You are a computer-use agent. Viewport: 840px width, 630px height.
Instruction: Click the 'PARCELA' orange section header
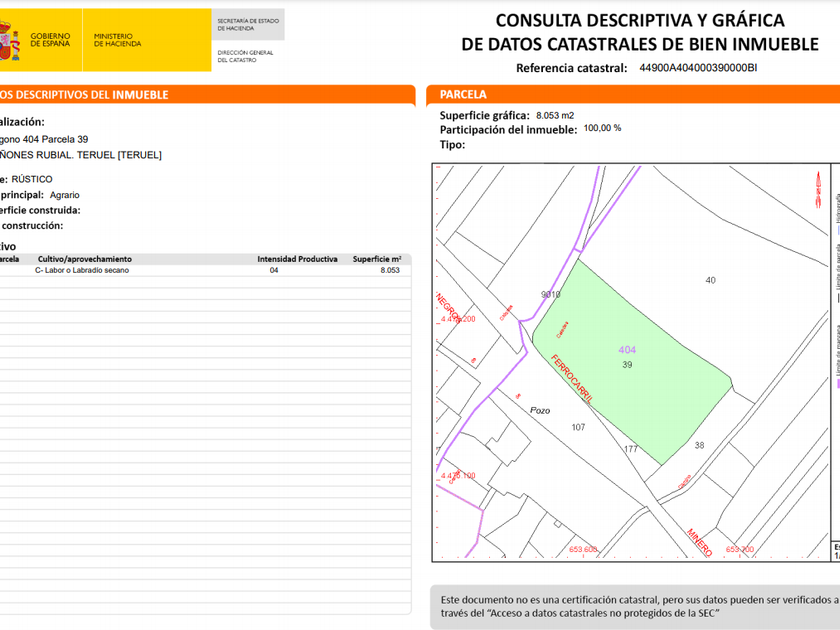coord(463,95)
